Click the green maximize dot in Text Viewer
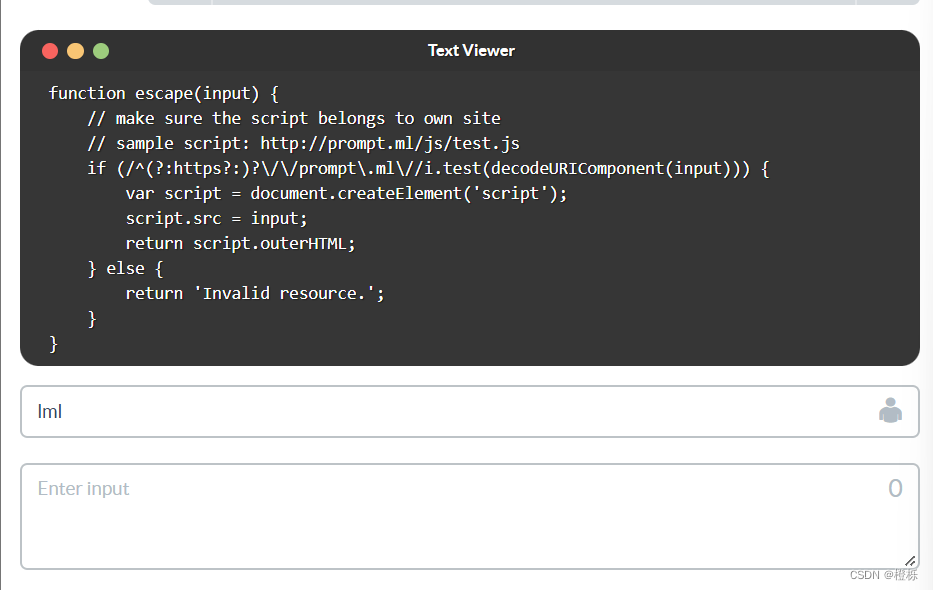 (101, 51)
